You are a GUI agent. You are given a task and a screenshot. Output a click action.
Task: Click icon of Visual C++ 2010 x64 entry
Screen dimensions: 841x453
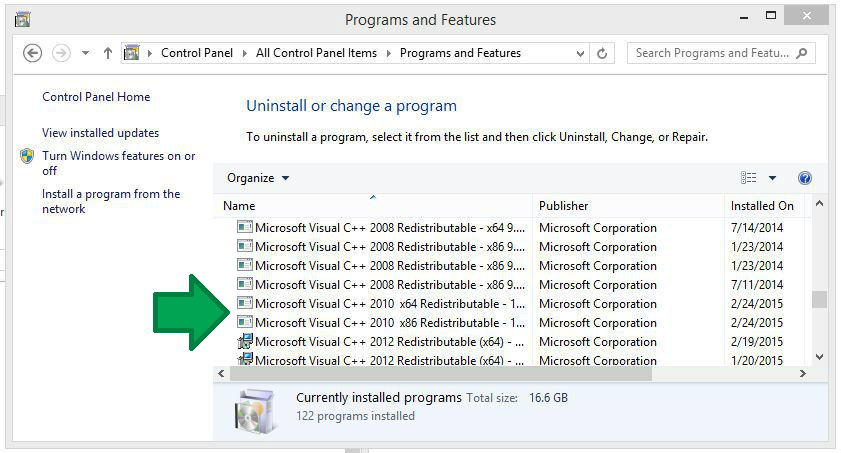(245, 303)
